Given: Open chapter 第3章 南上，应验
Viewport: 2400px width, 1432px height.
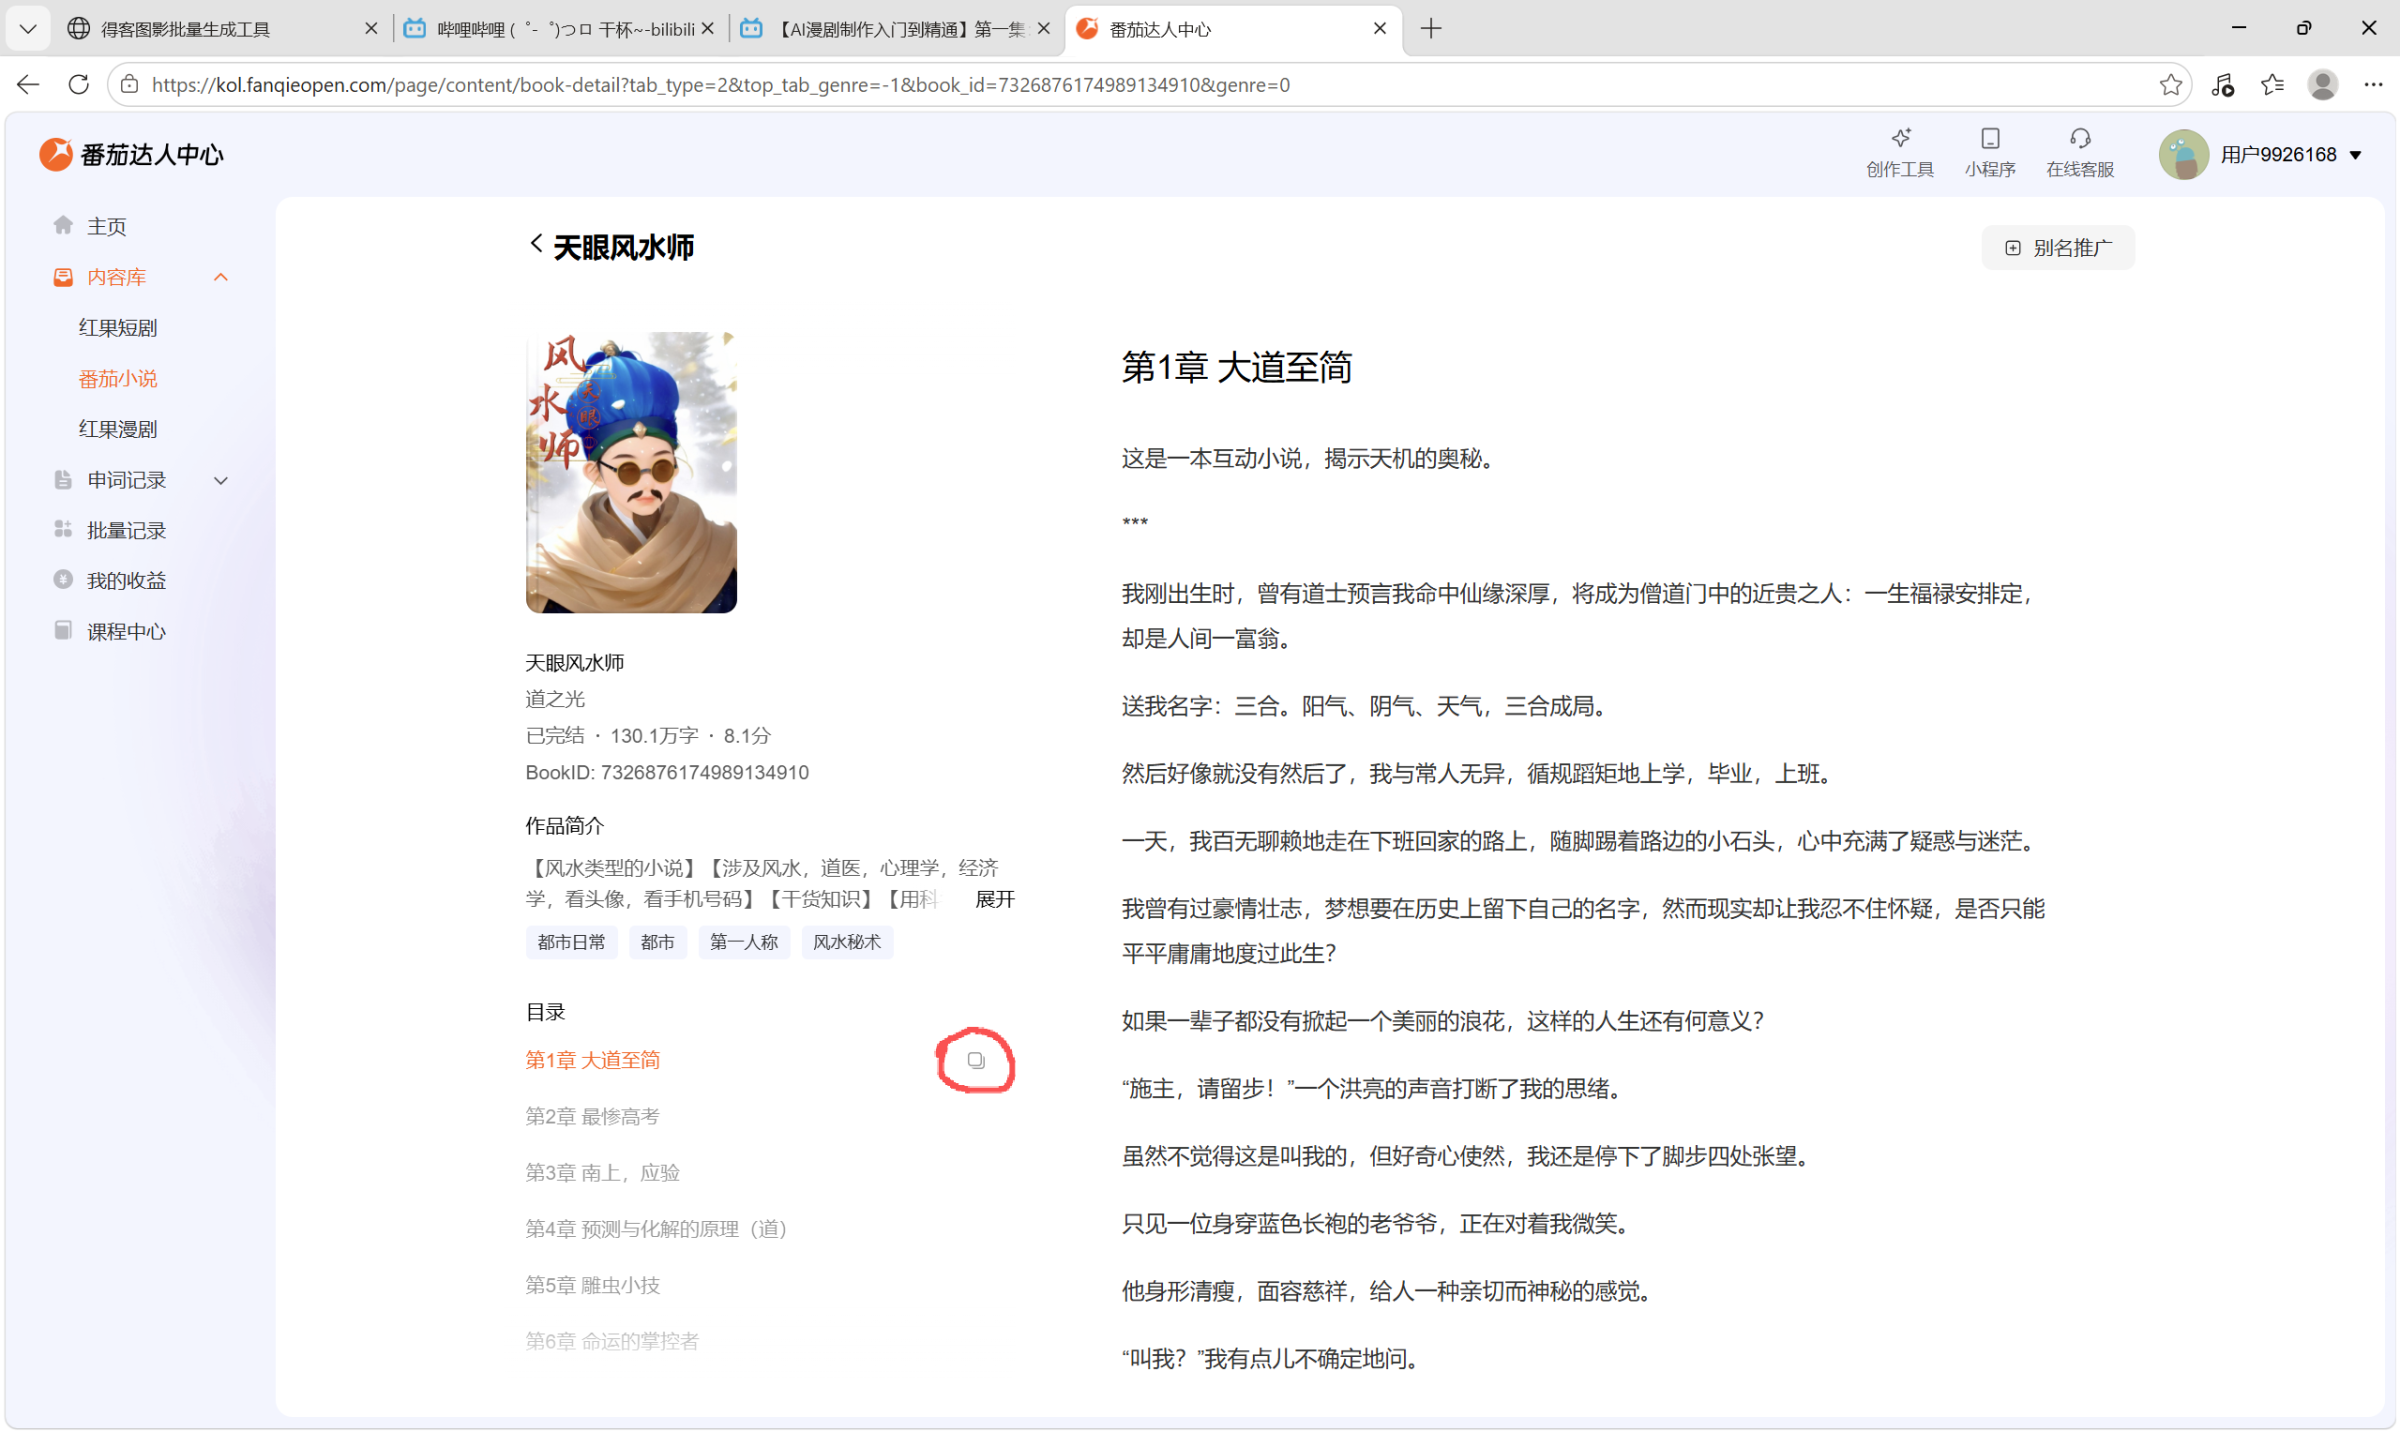Looking at the screenshot, I should [x=602, y=1172].
